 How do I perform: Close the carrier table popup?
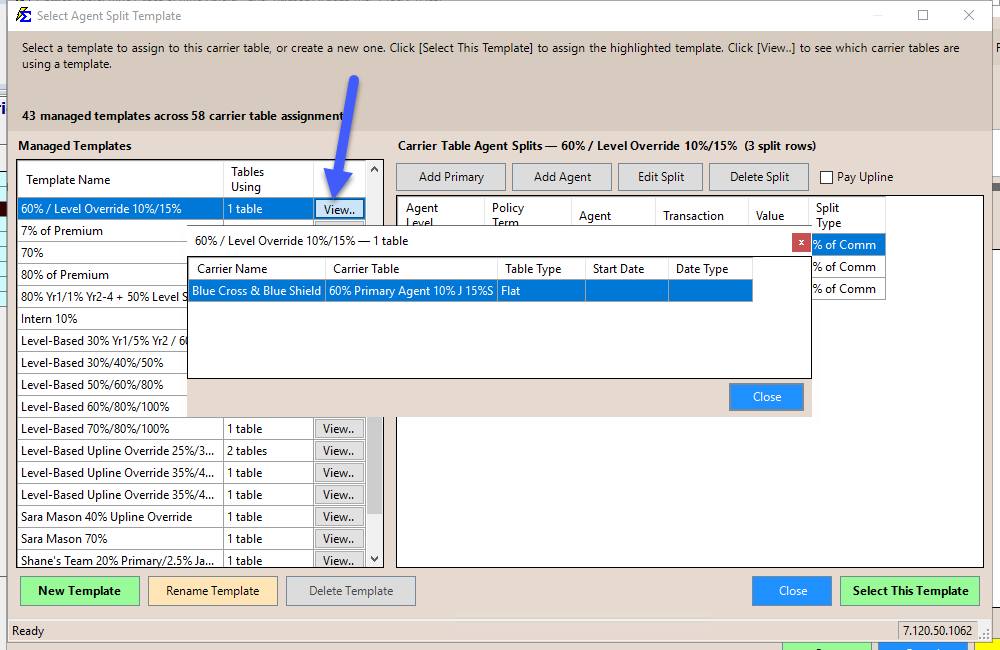(x=766, y=397)
